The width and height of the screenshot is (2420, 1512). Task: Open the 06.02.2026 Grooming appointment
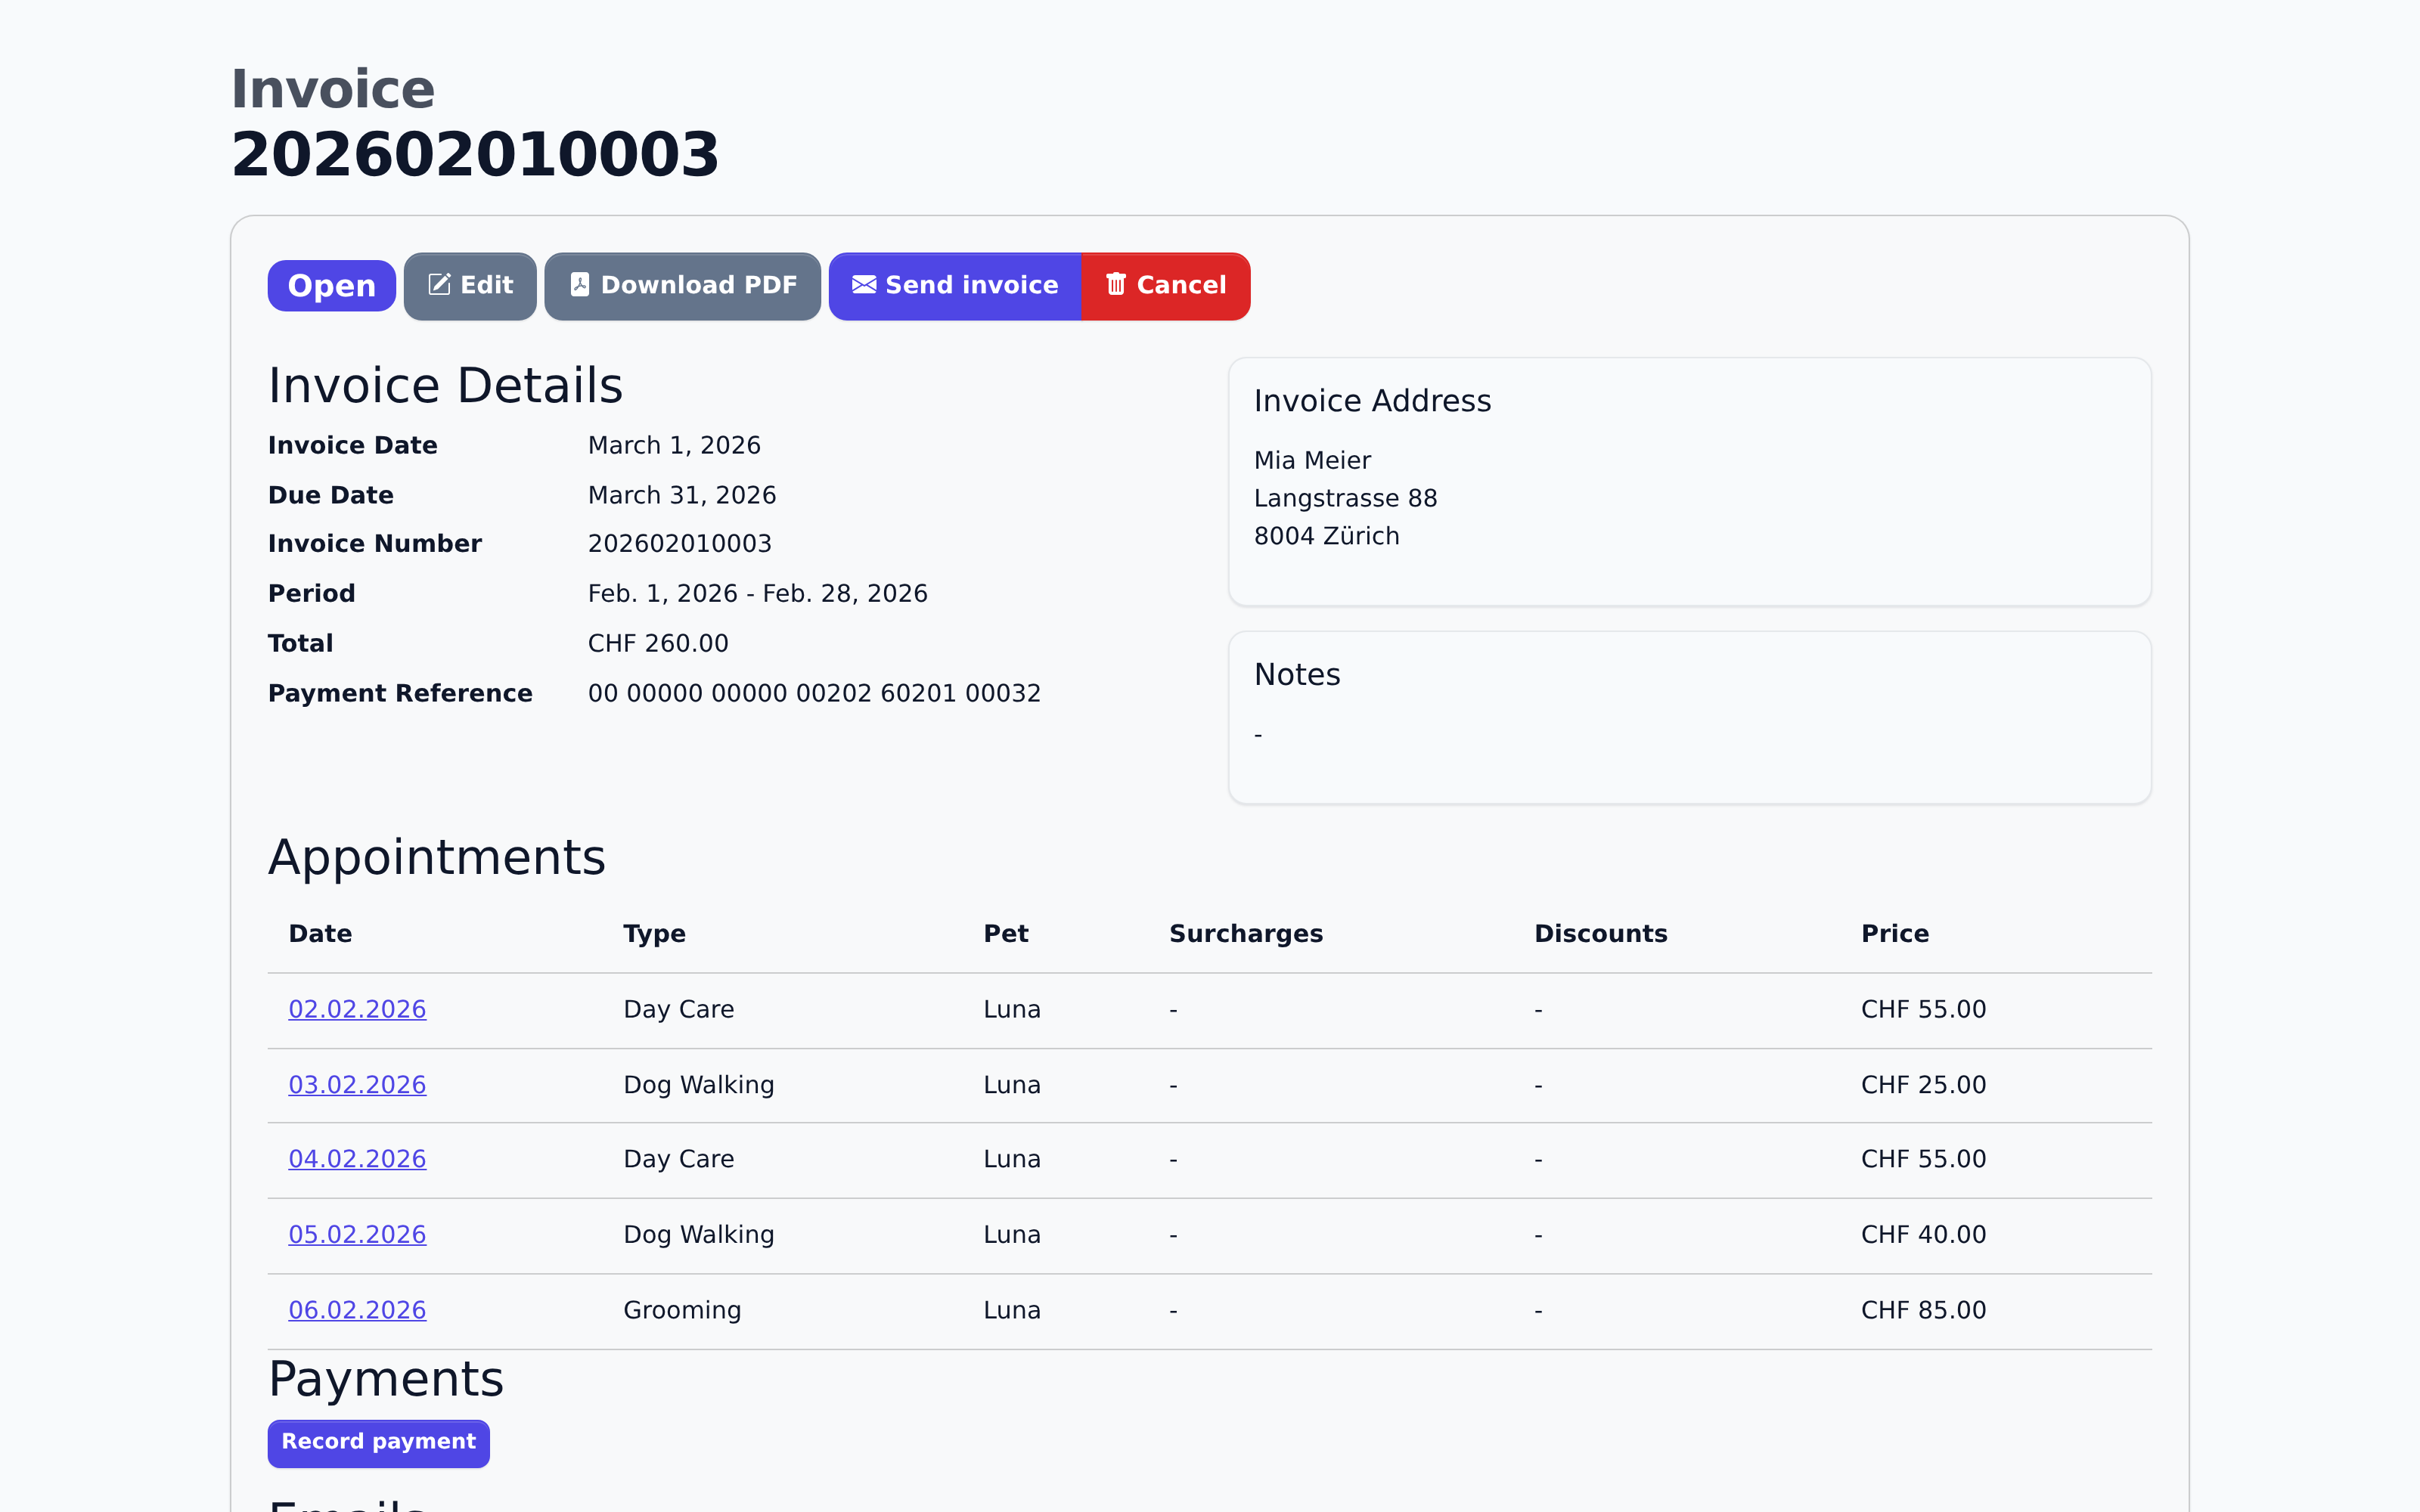(357, 1309)
